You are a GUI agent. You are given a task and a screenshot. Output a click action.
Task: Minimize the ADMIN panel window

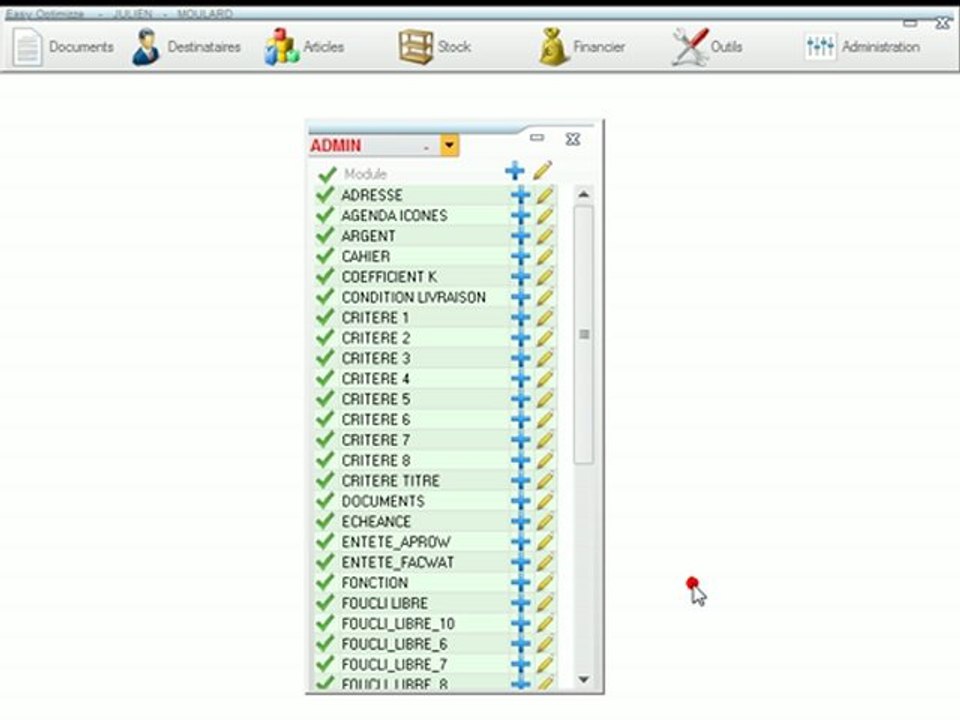(537, 138)
